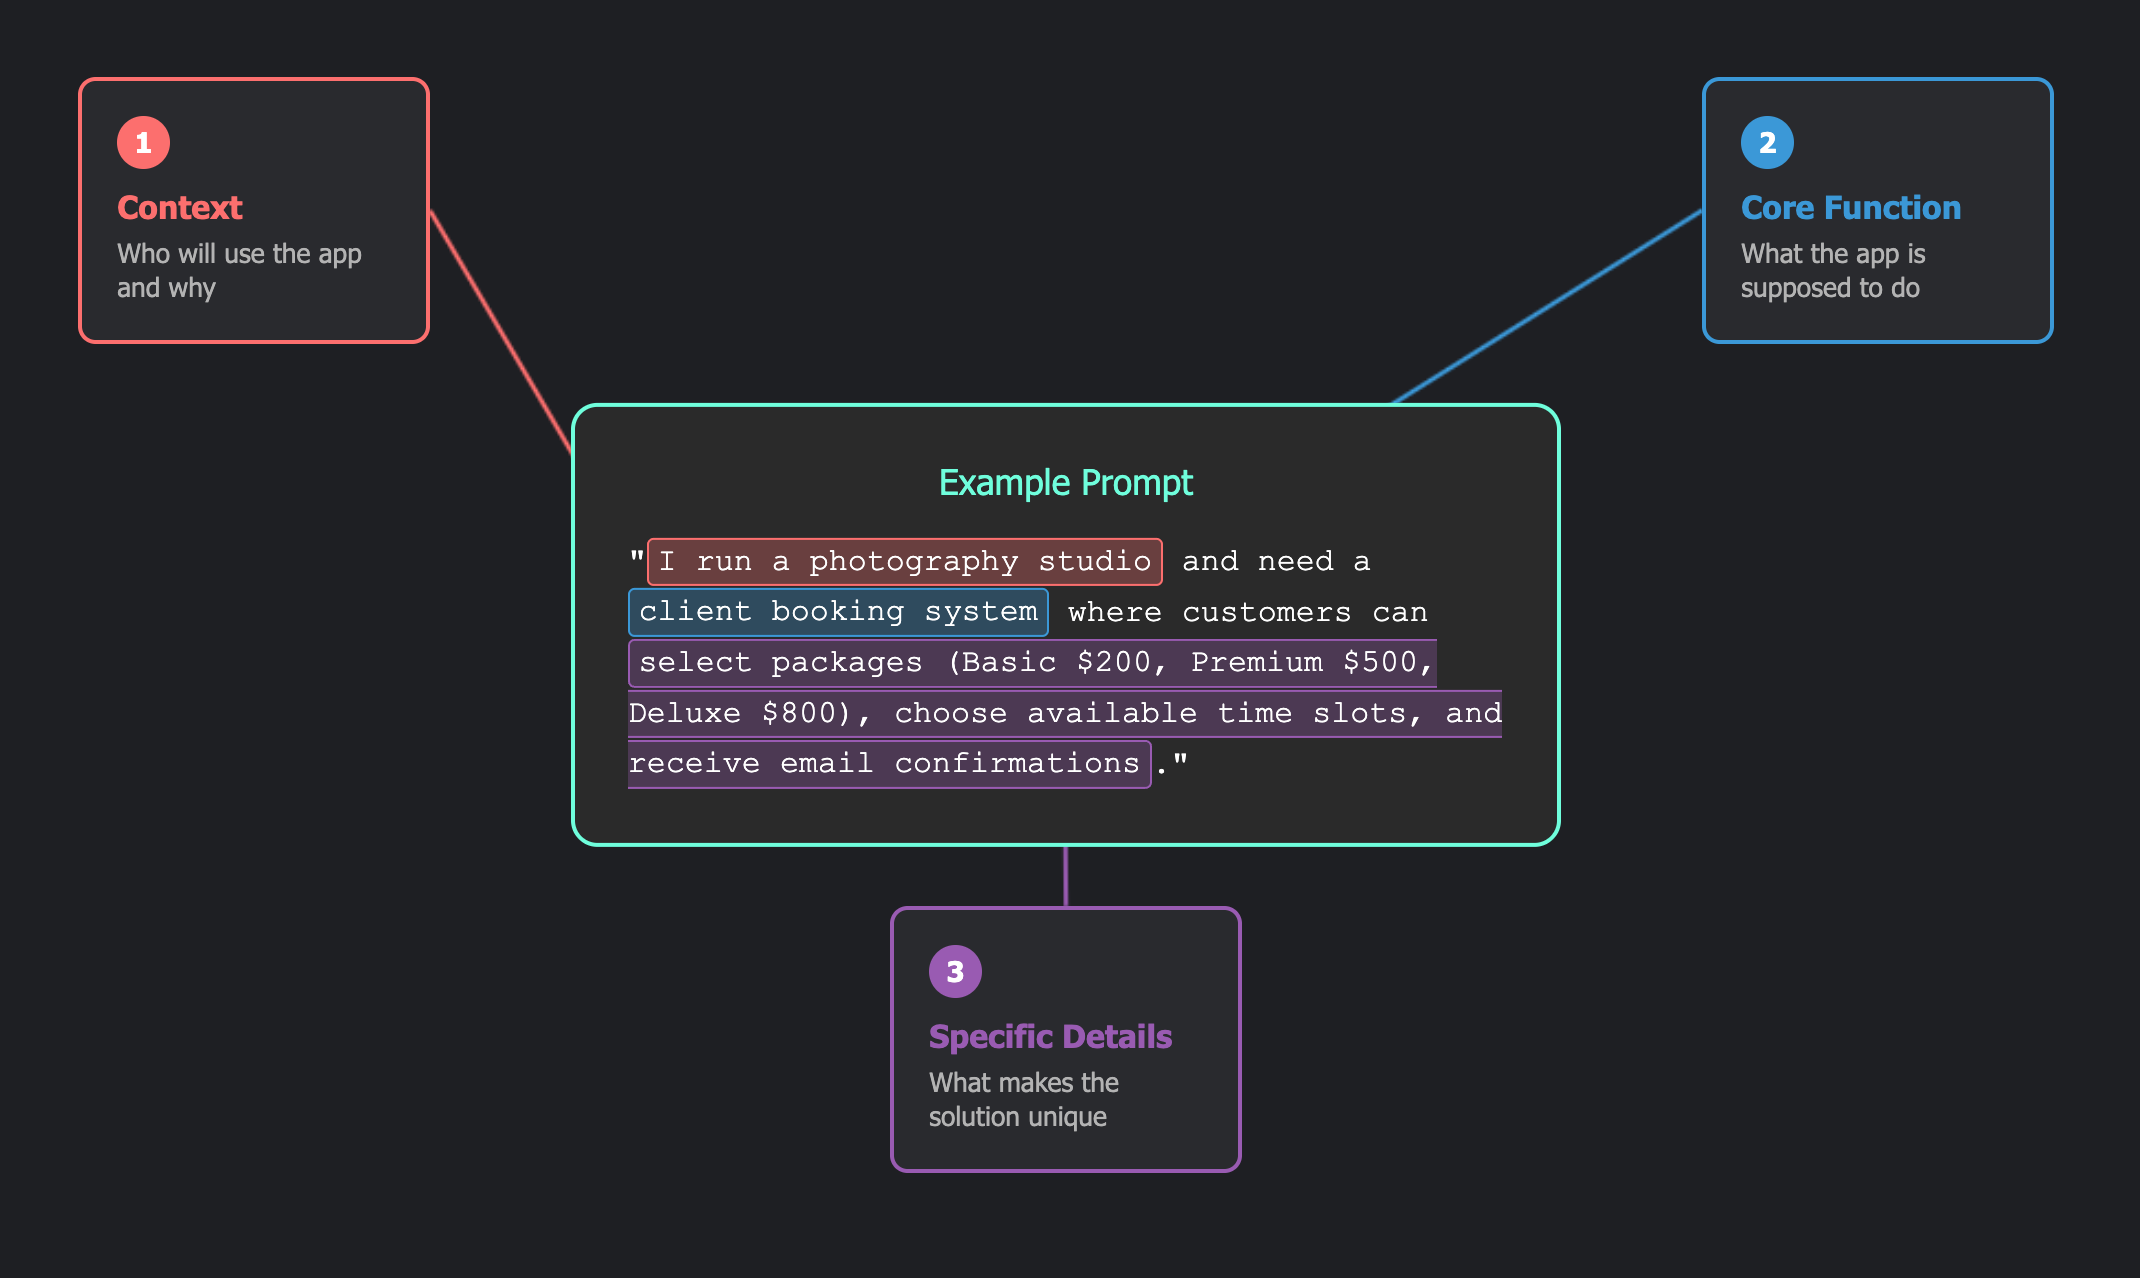Click 'where customers can' unhighlighted text

coord(1247,612)
